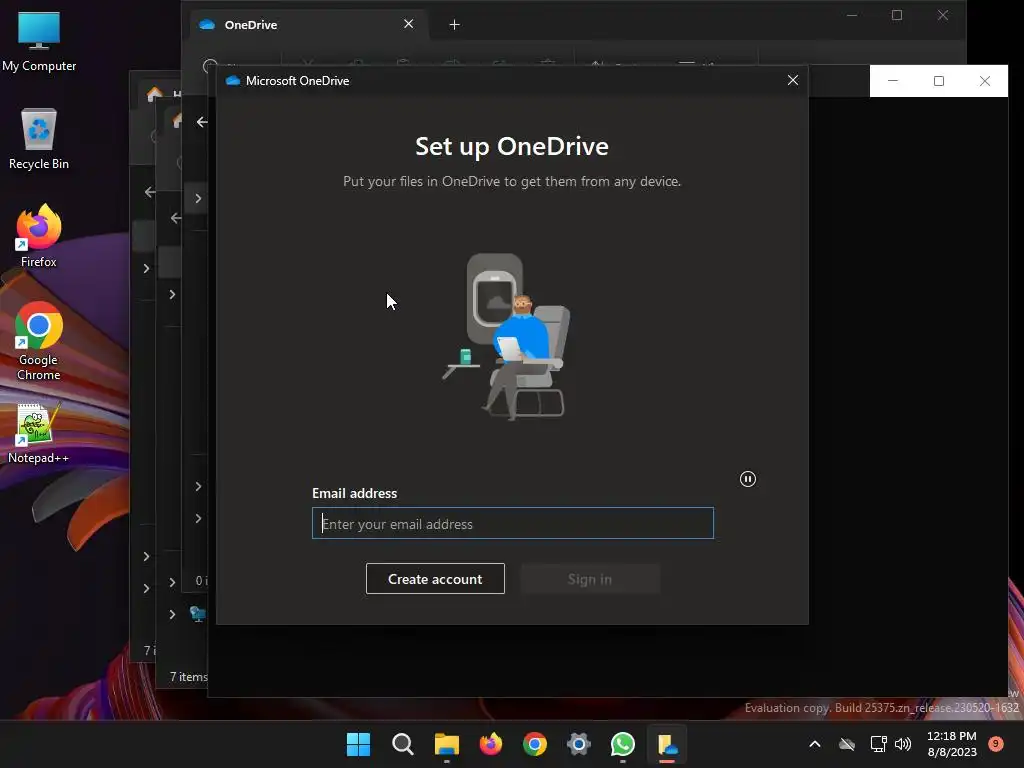Switch to OneDrive setup taskbar item
This screenshot has width=1024, height=768.
[x=667, y=744]
